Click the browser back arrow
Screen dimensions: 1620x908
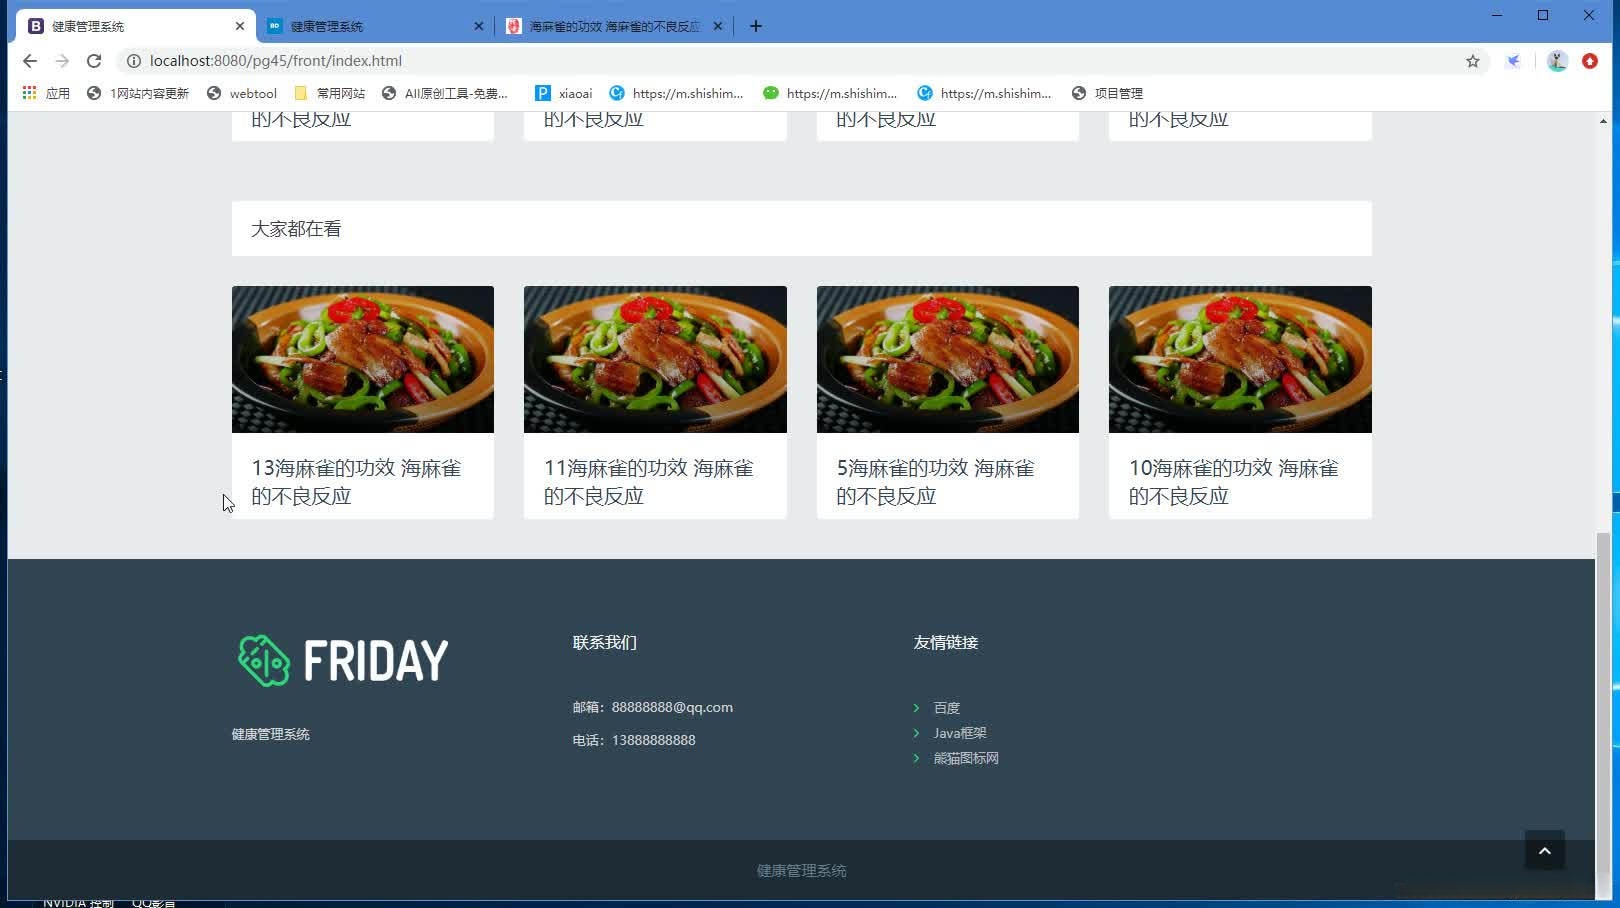[30, 61]
